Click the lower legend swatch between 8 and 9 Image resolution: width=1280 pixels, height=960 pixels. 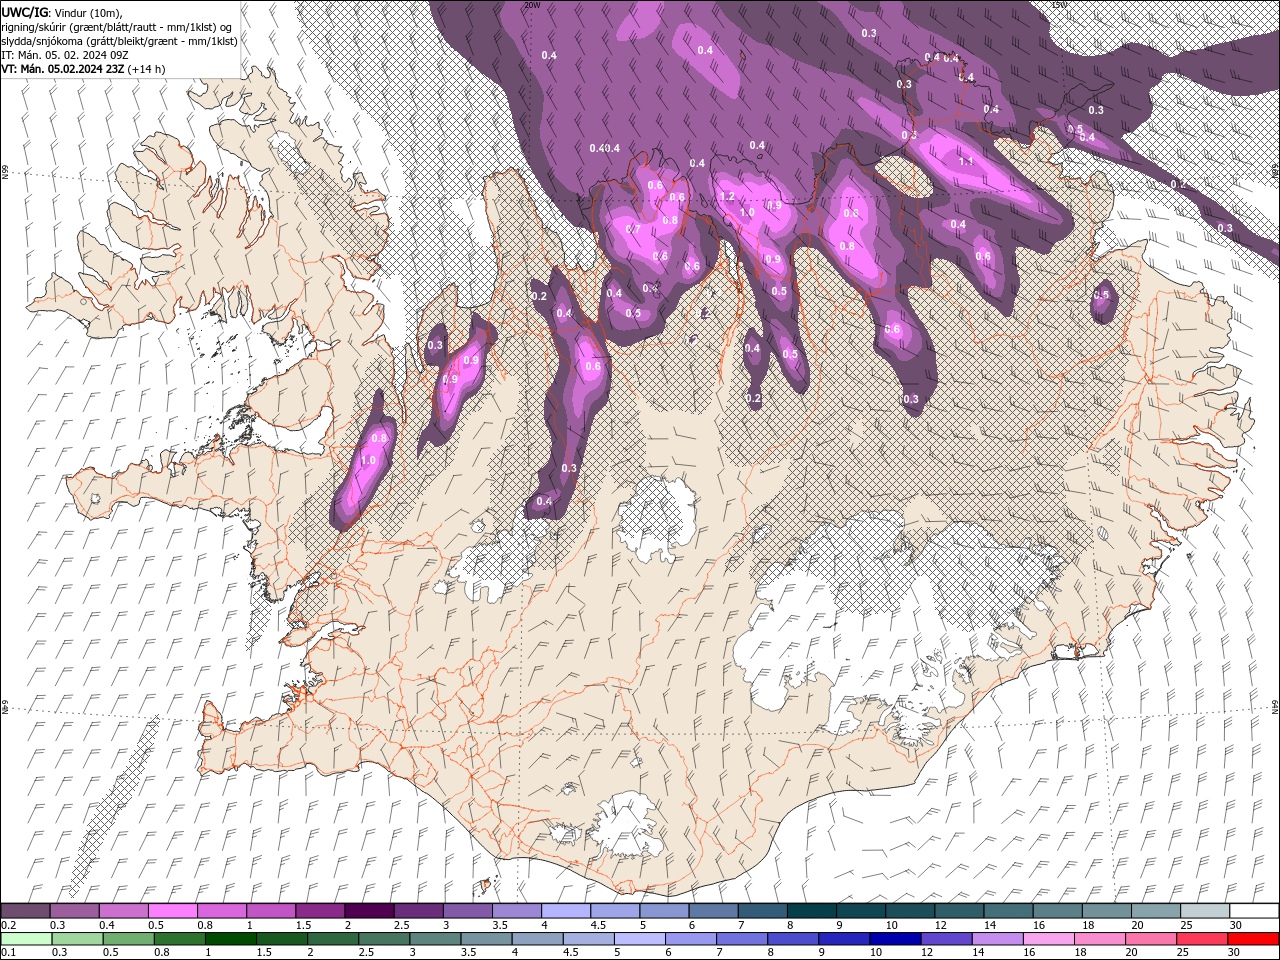pyautogui.click(x=792, y=939)
